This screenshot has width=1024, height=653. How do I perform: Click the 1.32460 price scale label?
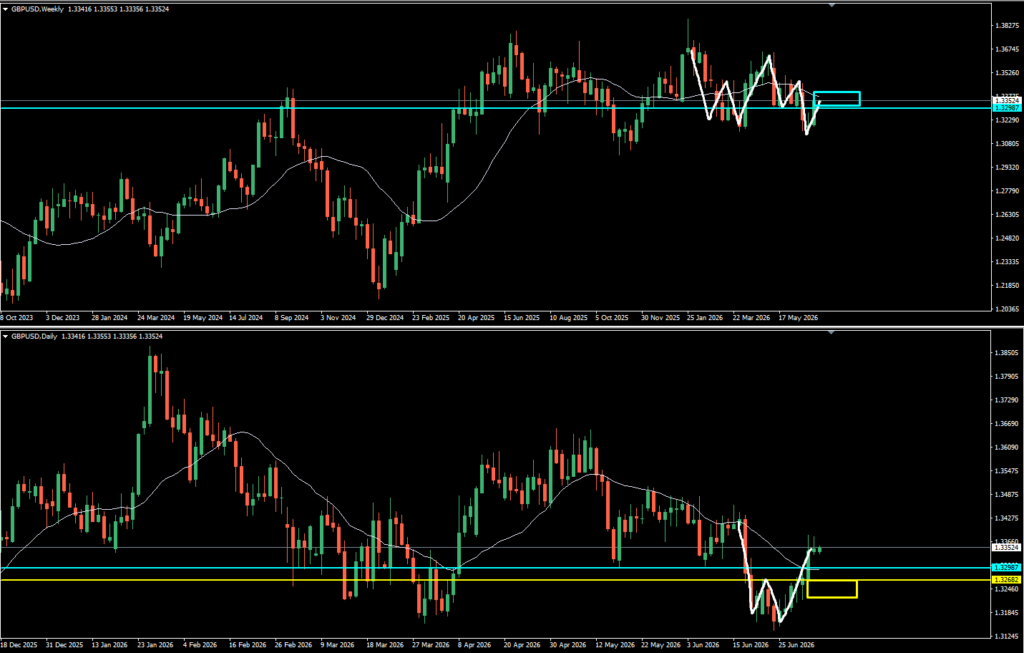click(1007, 589)
